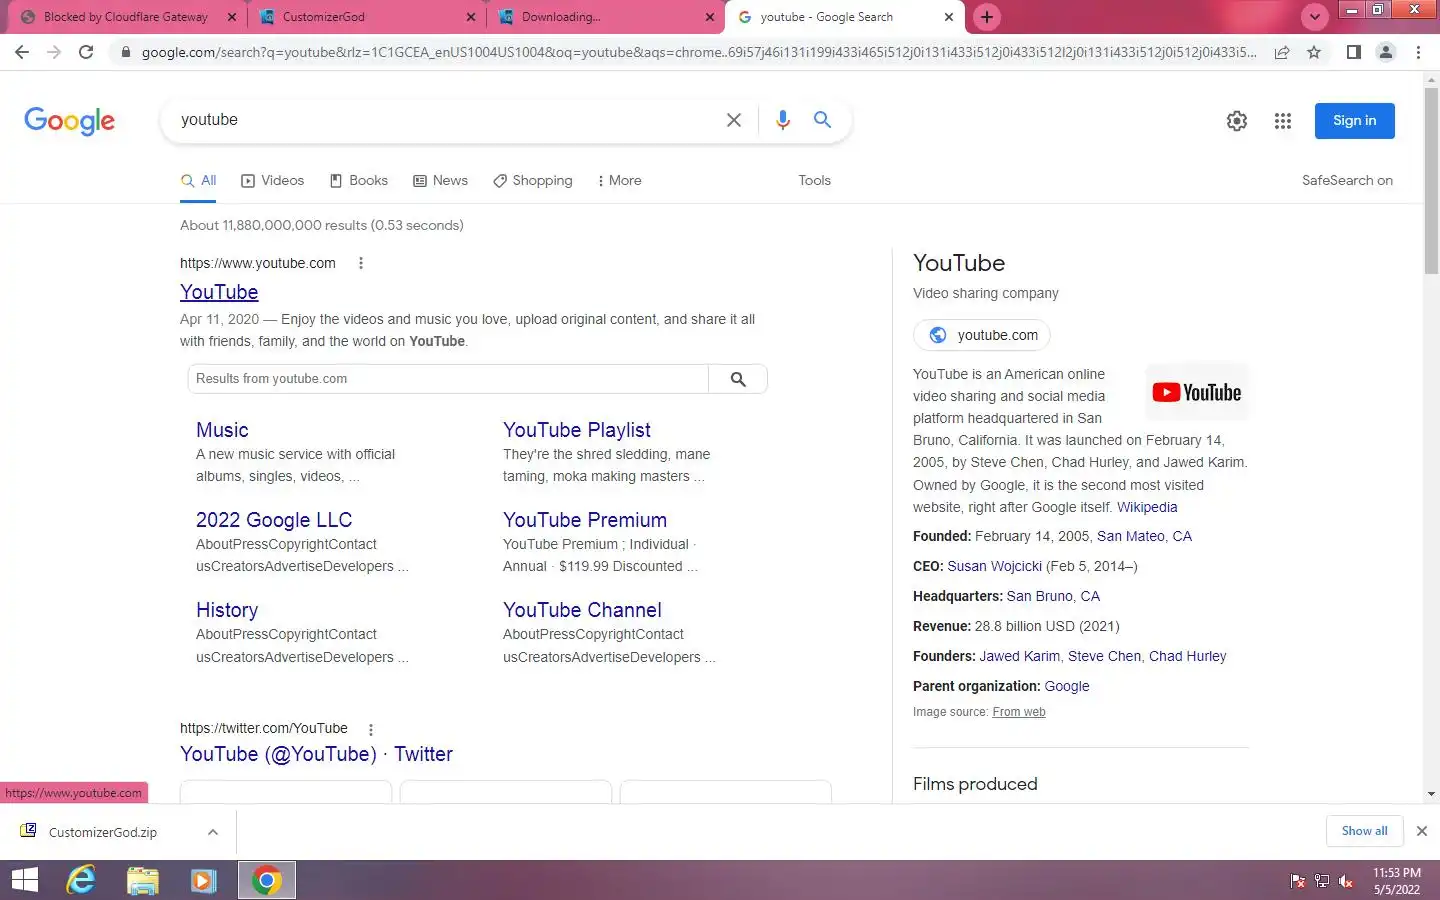Image resolution: width=1440 pixels, height=900 pixels.
Task: Open options dots next to twitter.com/YouTube
Action: [371, 730]
